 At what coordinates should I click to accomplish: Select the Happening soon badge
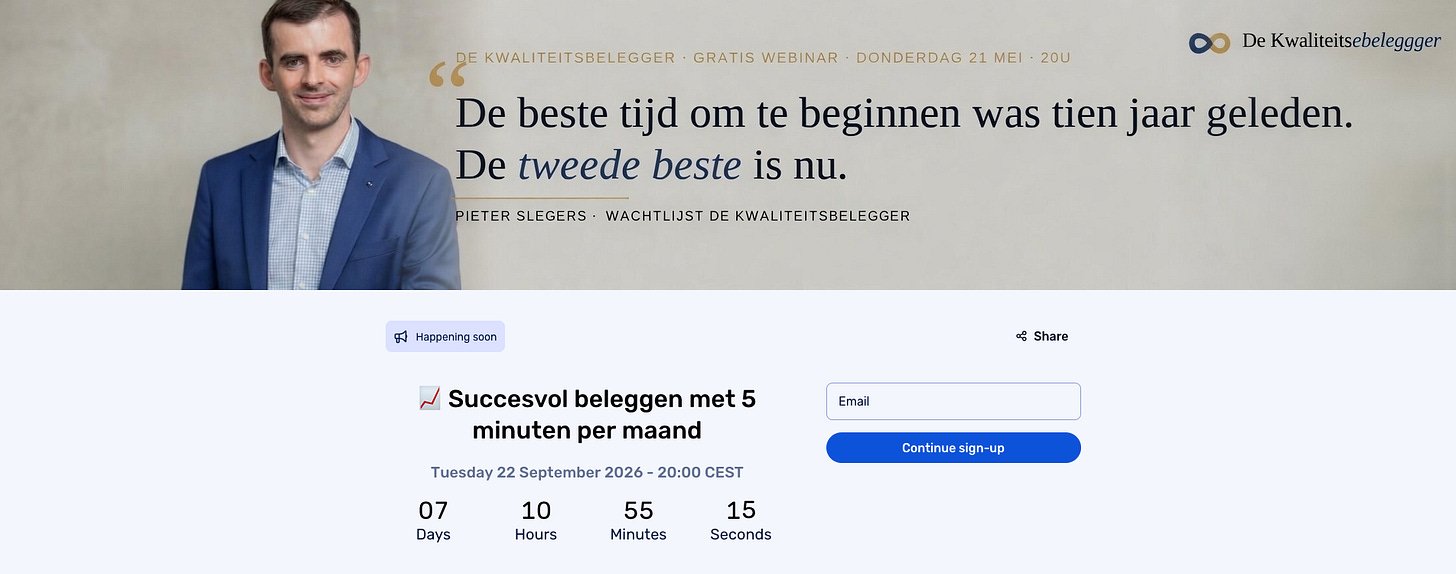(445, 337)
